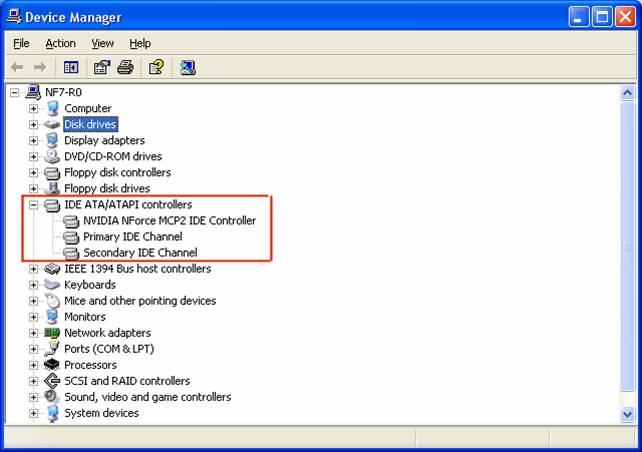
Task: Expand the Network adapters node
Action: pyautogui.click(x=33, y=333)
